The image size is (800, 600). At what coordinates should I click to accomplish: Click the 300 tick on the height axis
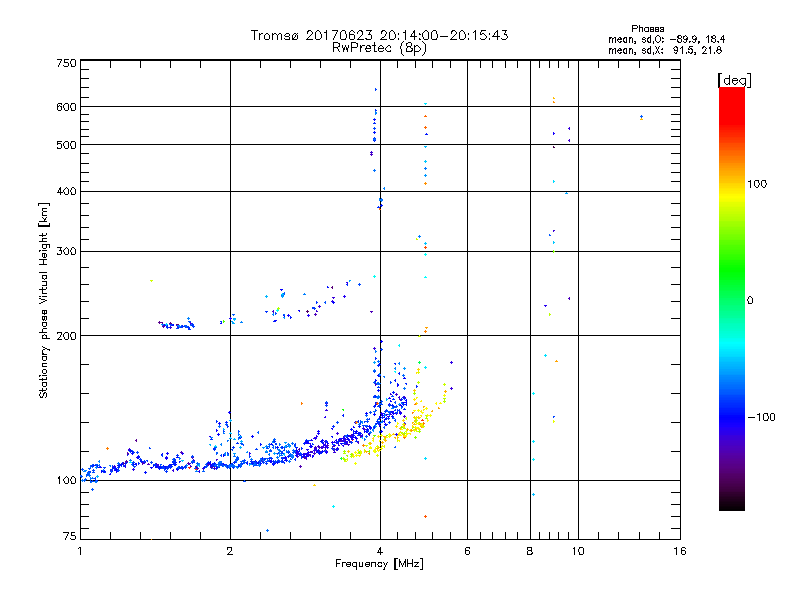66,250
